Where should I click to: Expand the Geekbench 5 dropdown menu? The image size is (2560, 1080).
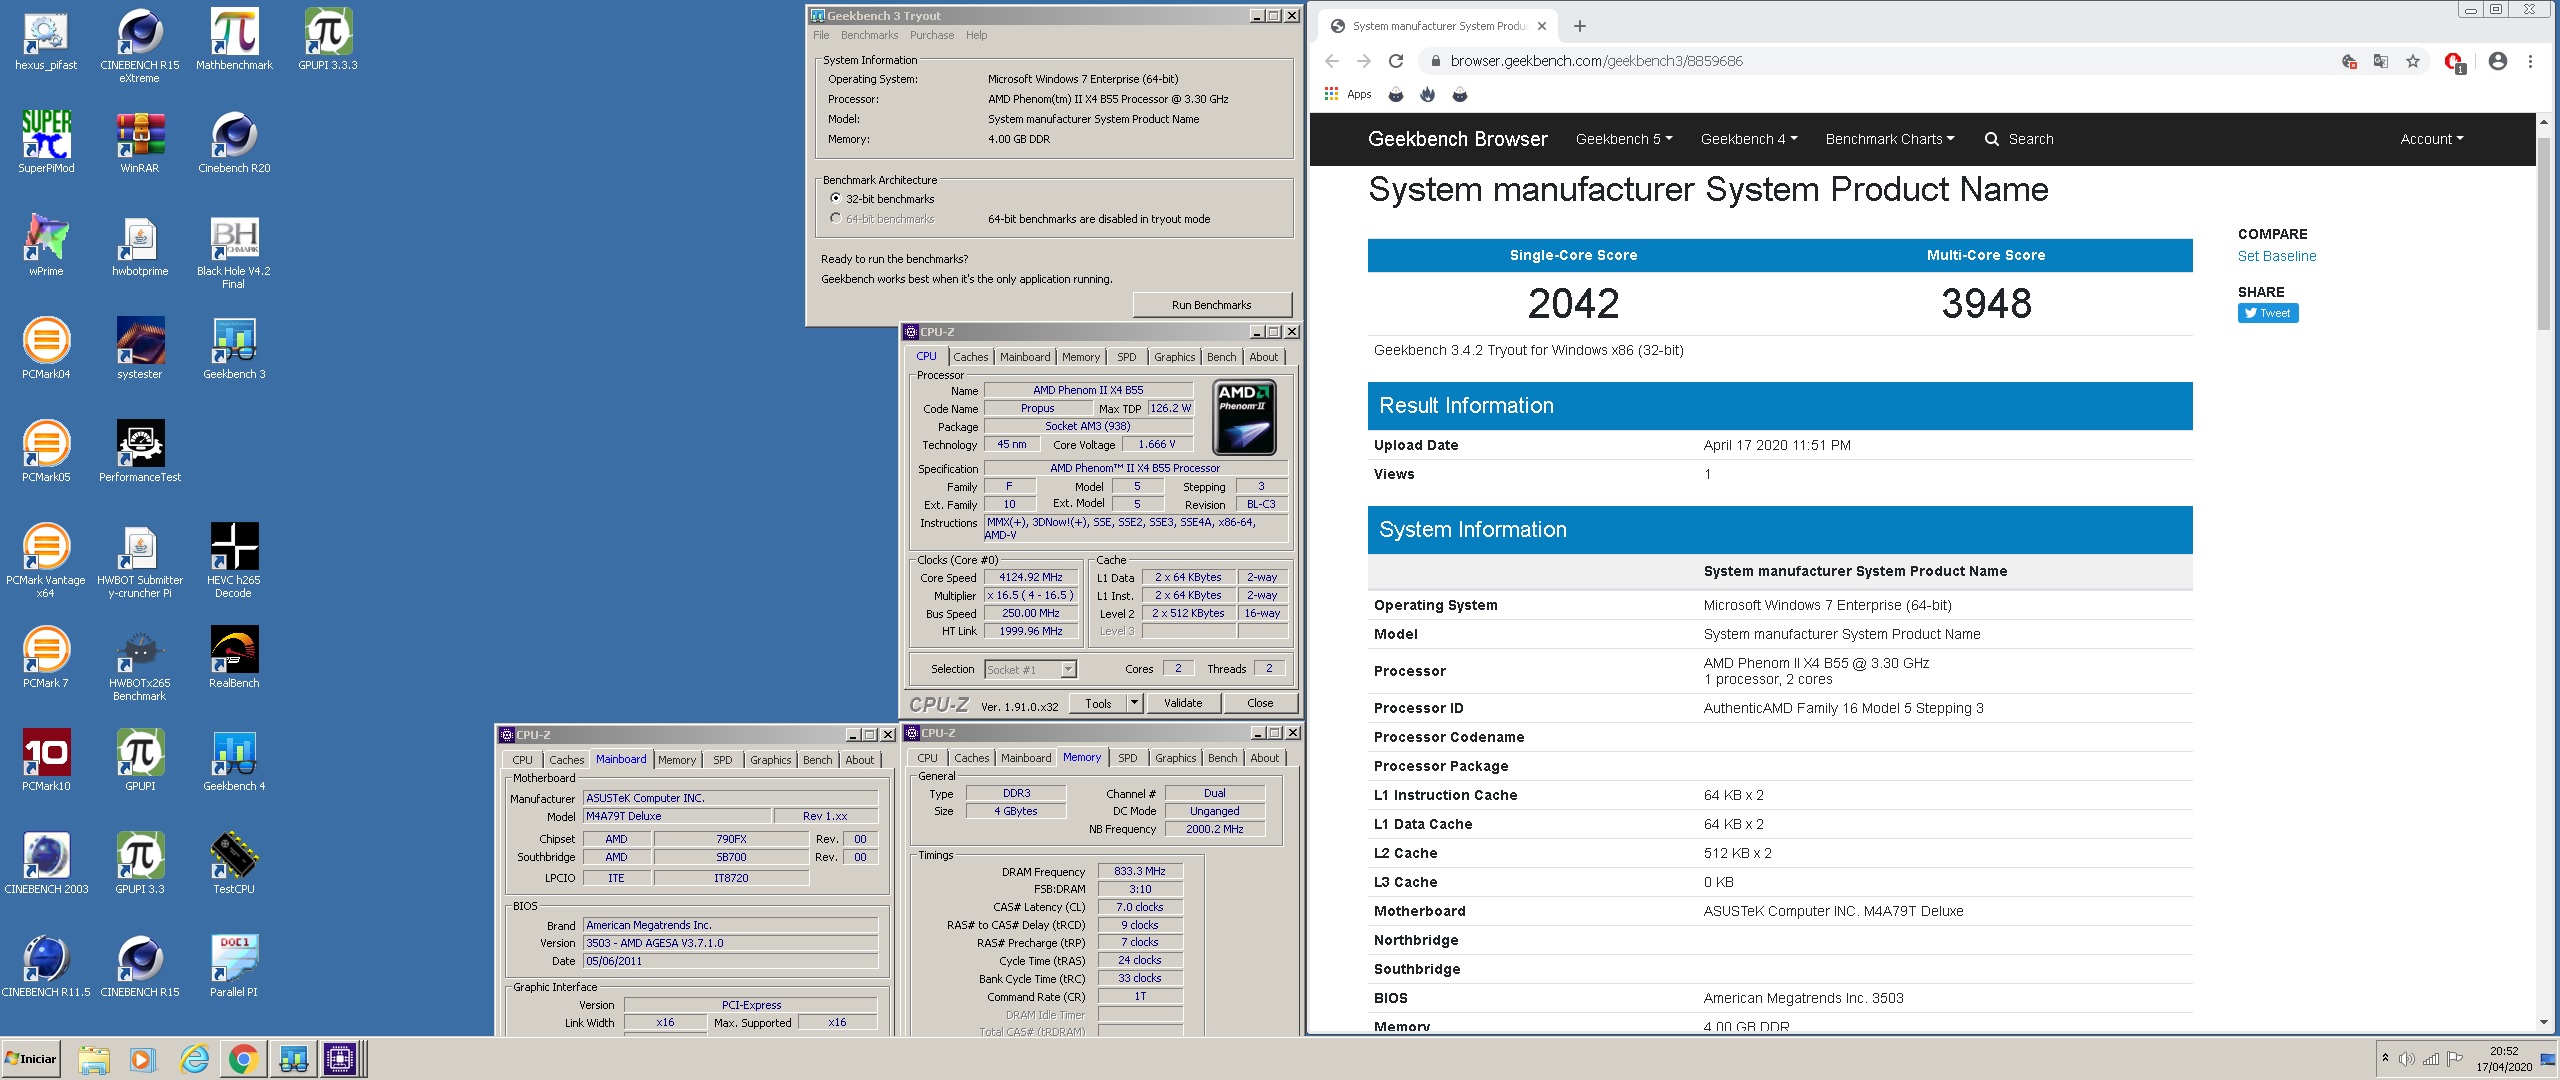(1624, 139)
